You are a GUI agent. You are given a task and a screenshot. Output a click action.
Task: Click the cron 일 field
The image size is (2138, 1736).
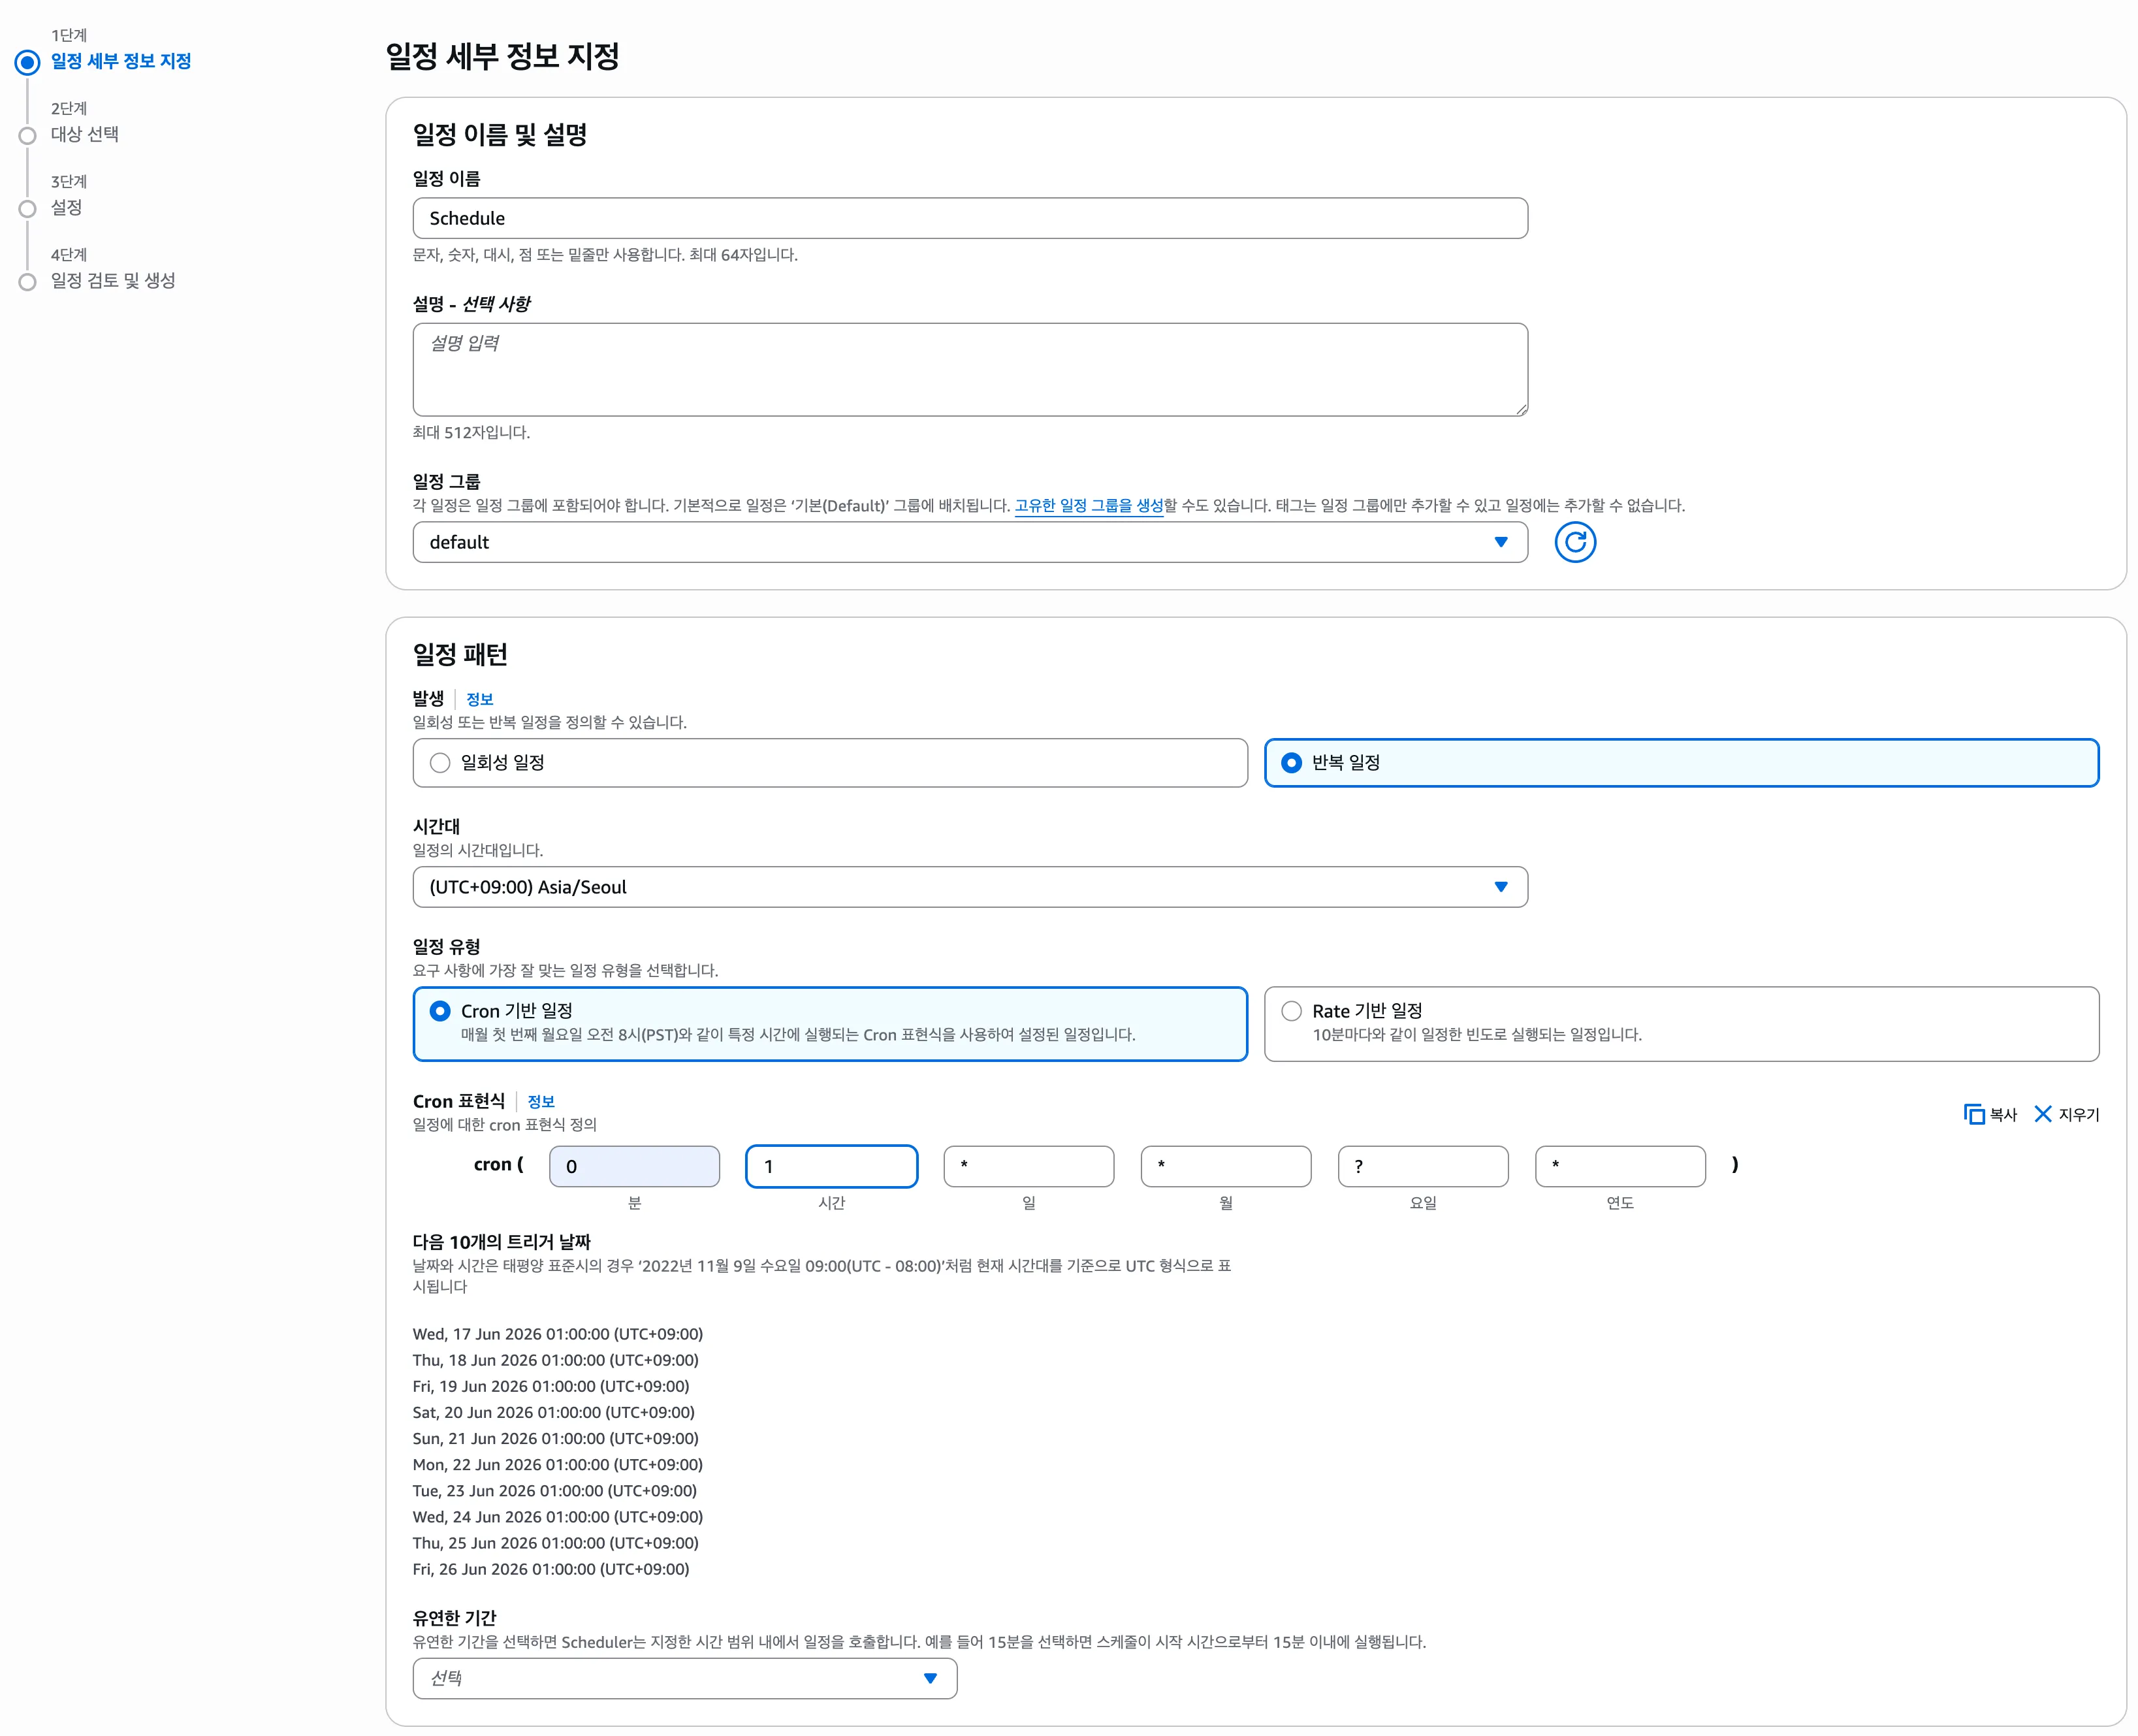(1028, 1166)
